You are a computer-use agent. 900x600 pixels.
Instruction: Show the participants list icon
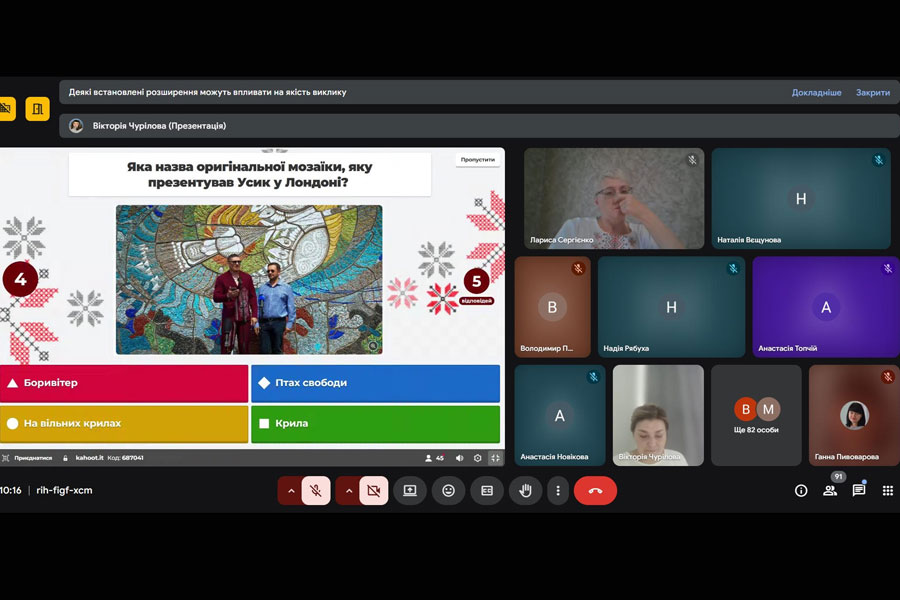click(x=830, y=490)
